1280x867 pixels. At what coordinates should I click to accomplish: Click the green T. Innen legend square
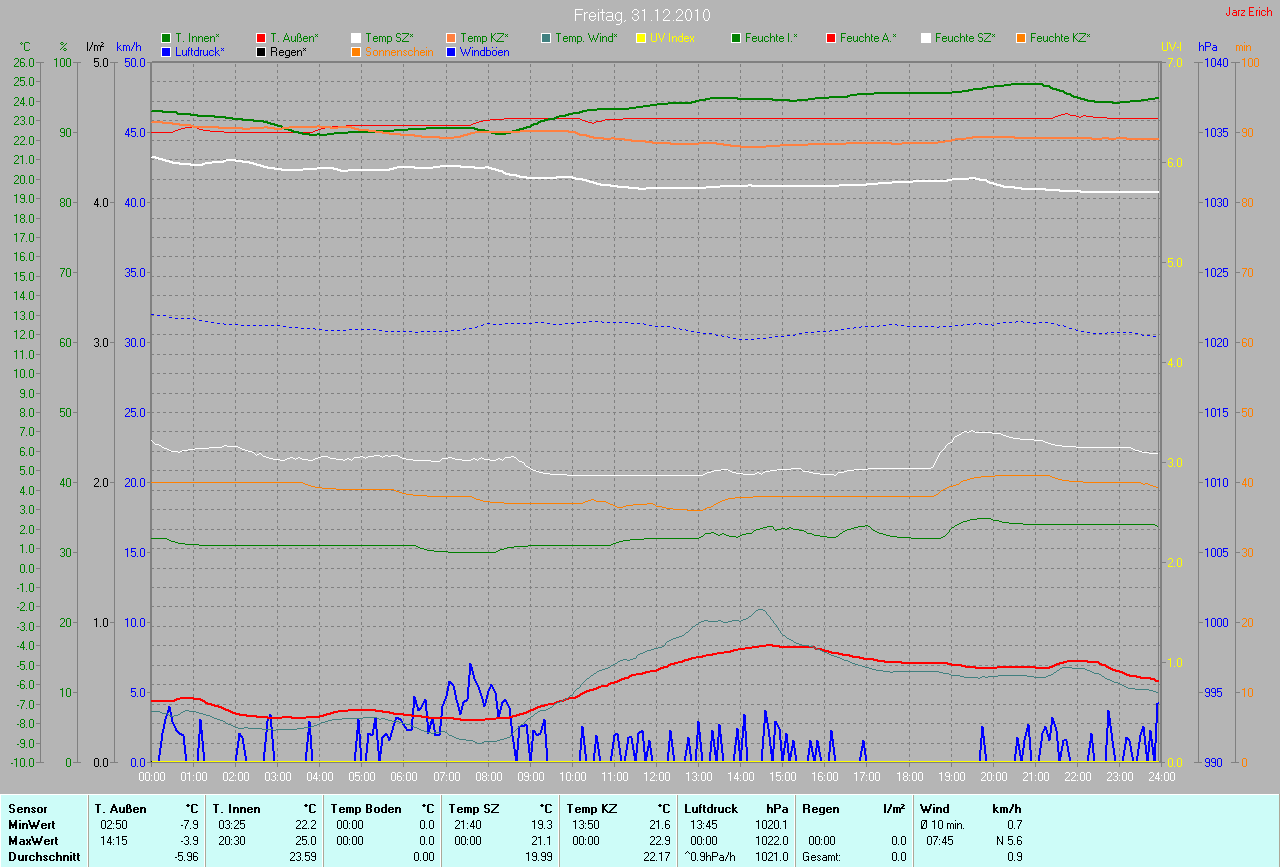pos(167,38)
